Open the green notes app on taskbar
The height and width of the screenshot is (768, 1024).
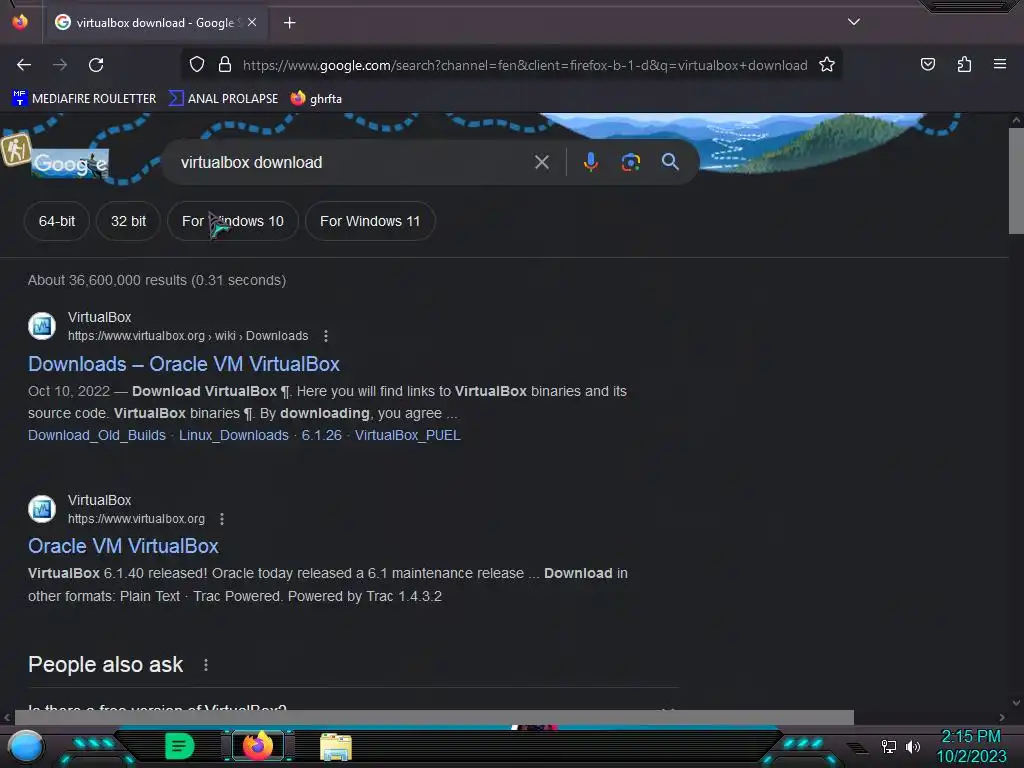pos(179,746)
